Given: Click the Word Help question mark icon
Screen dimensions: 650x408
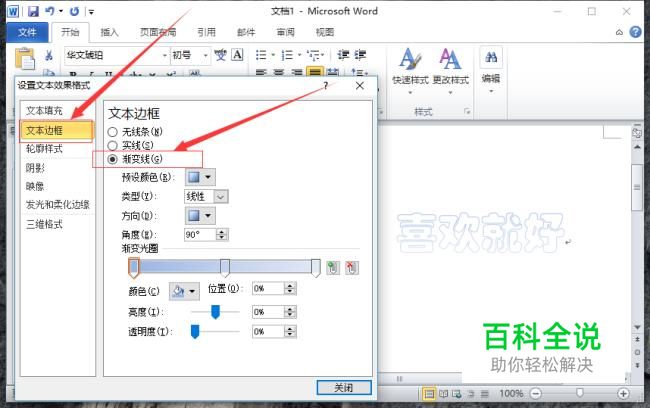Looking at the screenshot, I should pyautogui.click(x=635, y=32).
